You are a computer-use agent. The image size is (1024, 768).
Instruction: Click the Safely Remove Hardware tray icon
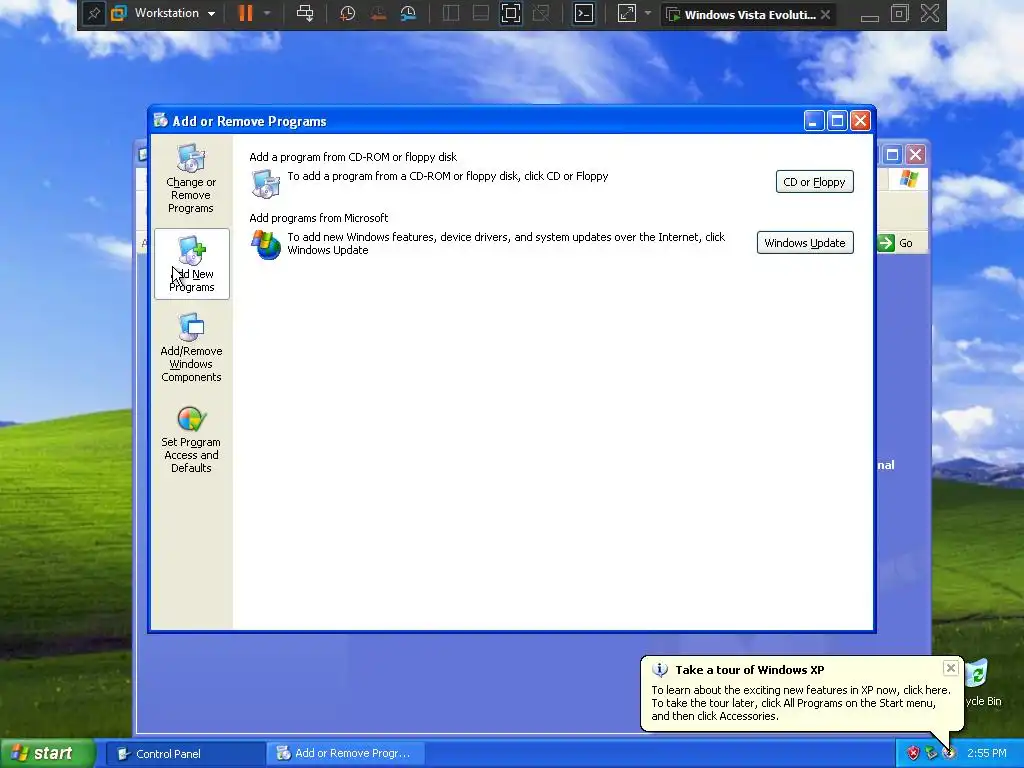931,754
